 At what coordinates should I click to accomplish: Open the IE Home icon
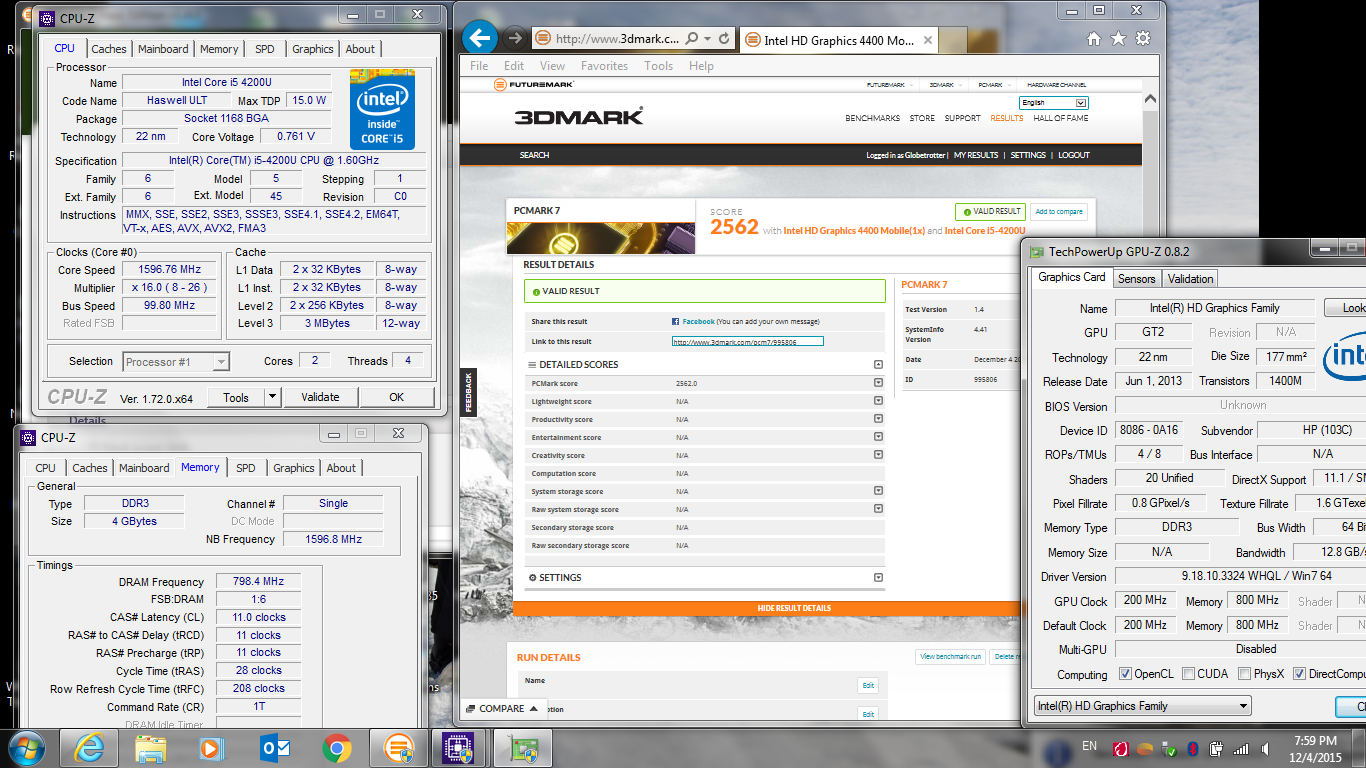1094,39
